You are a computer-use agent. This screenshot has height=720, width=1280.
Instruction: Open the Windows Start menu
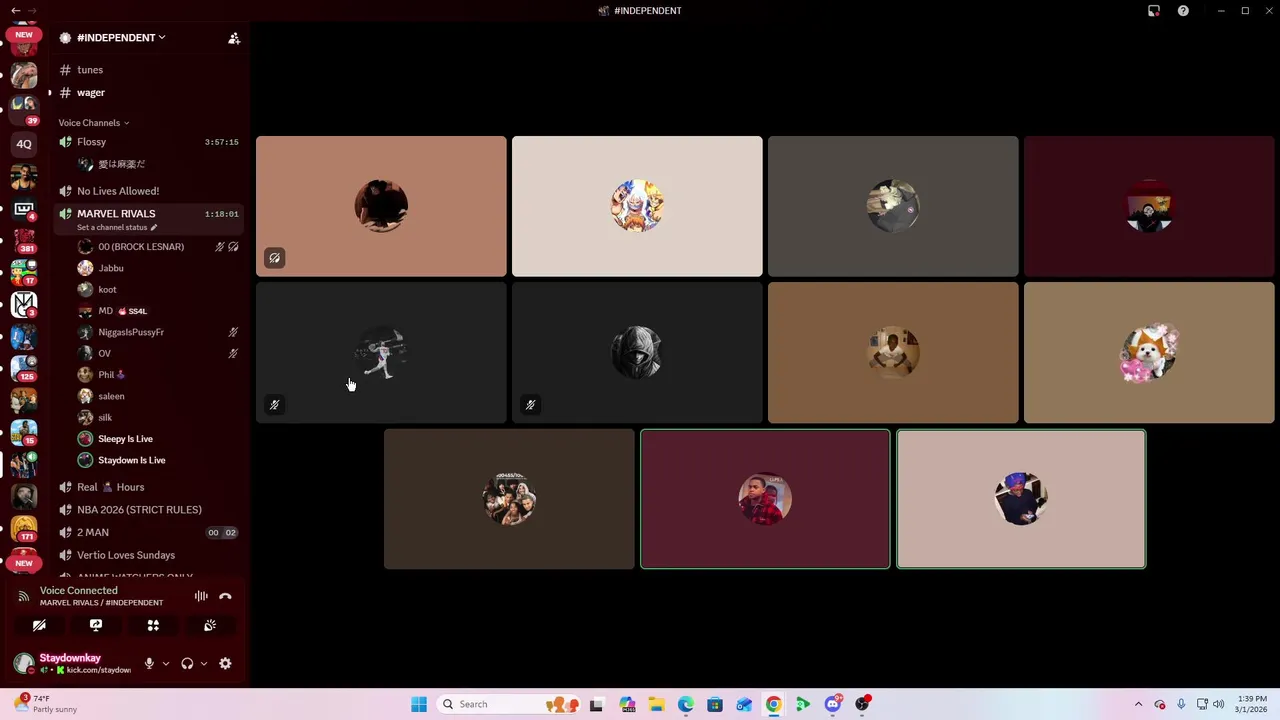click(419, 704)
